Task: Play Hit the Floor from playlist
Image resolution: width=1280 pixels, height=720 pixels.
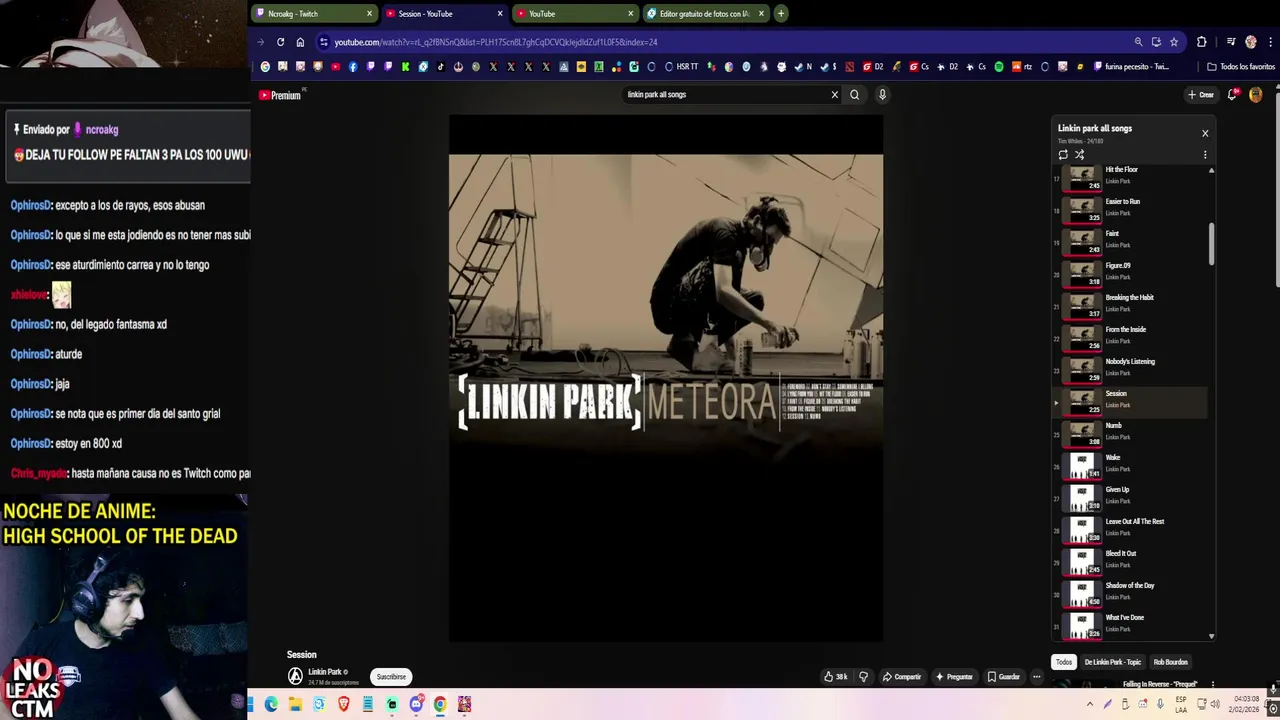Action: (1132, 176)
